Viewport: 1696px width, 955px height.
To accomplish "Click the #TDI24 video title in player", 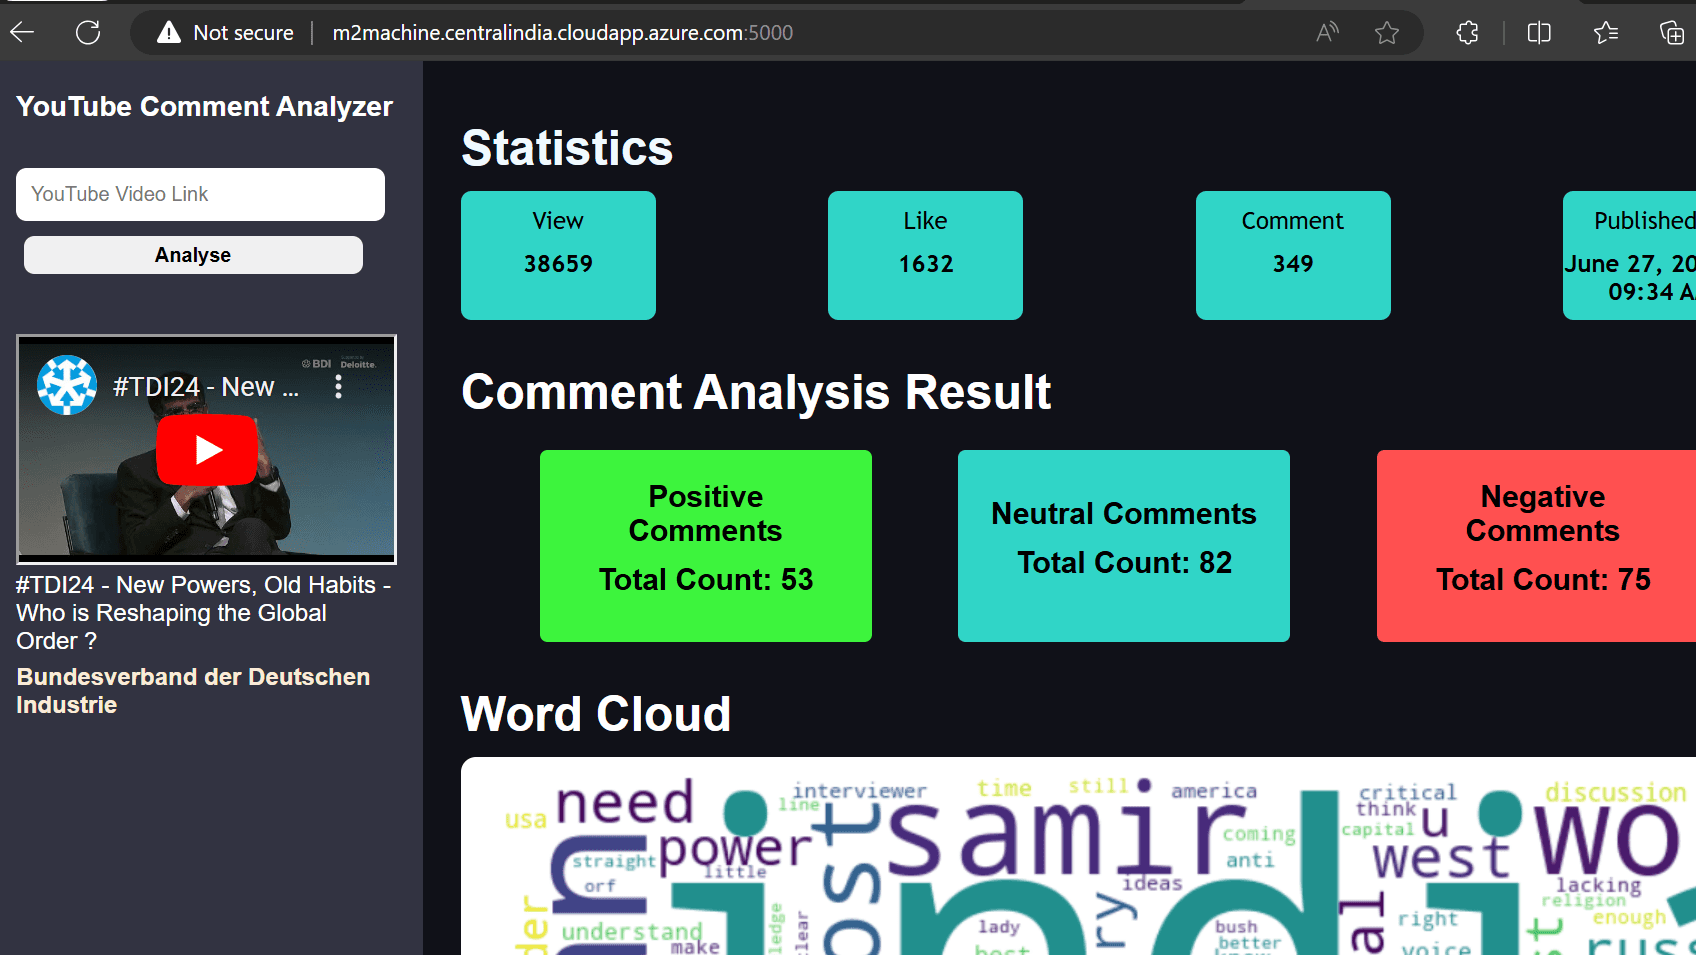I will [205, 387].
